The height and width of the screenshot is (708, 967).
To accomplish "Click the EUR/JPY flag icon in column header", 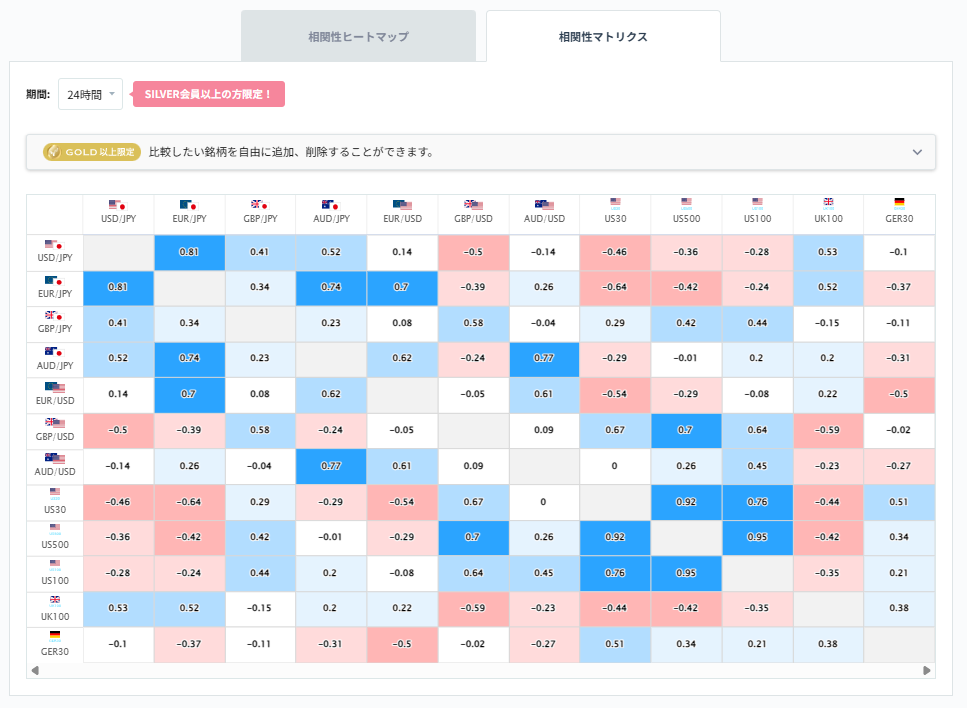I will pyautogui.click(x=189, y=203).
